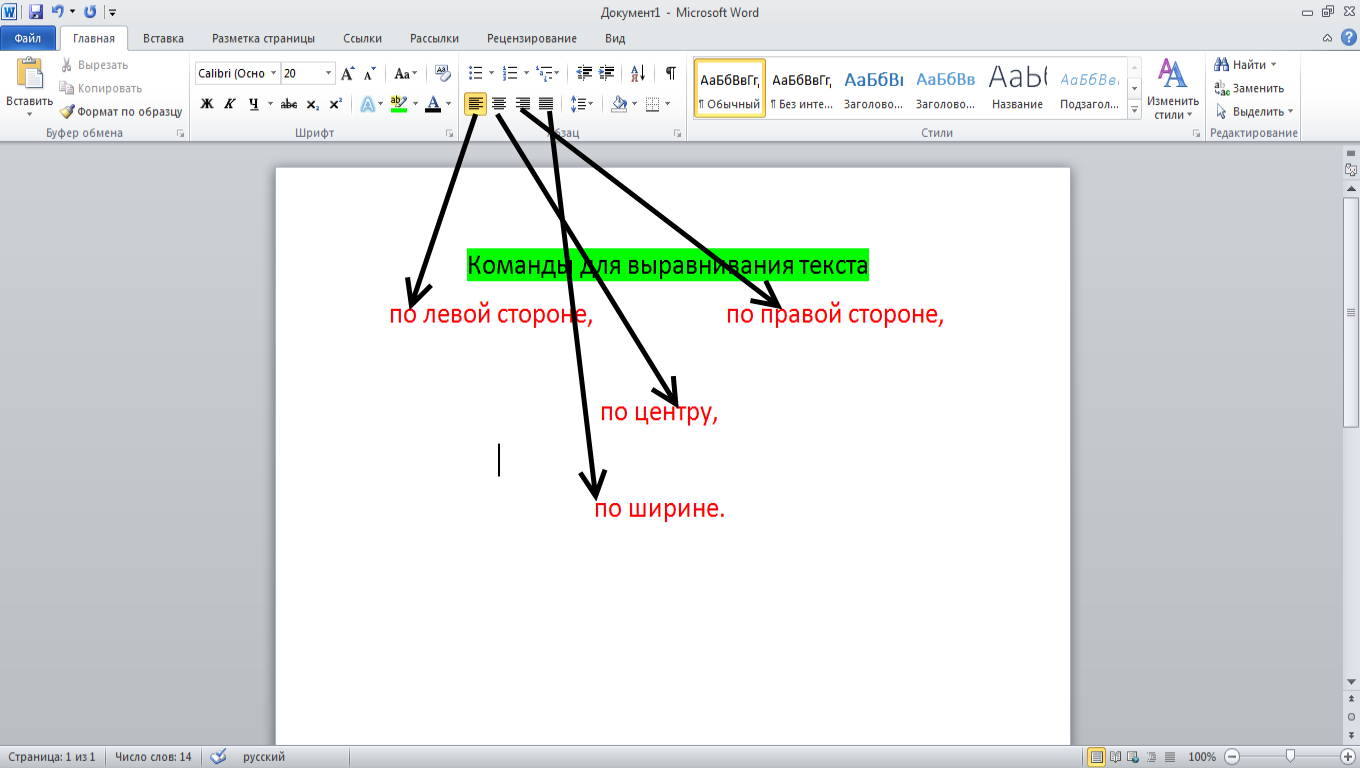The height and width of the screenshot is (768, 1360).
Task: Open Word Help question mark
Action: [x=1348, y=38]
